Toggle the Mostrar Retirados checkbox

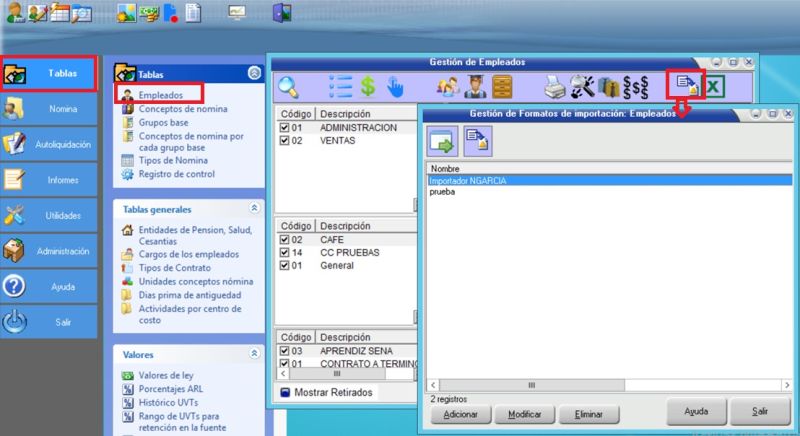coord(285,392)
